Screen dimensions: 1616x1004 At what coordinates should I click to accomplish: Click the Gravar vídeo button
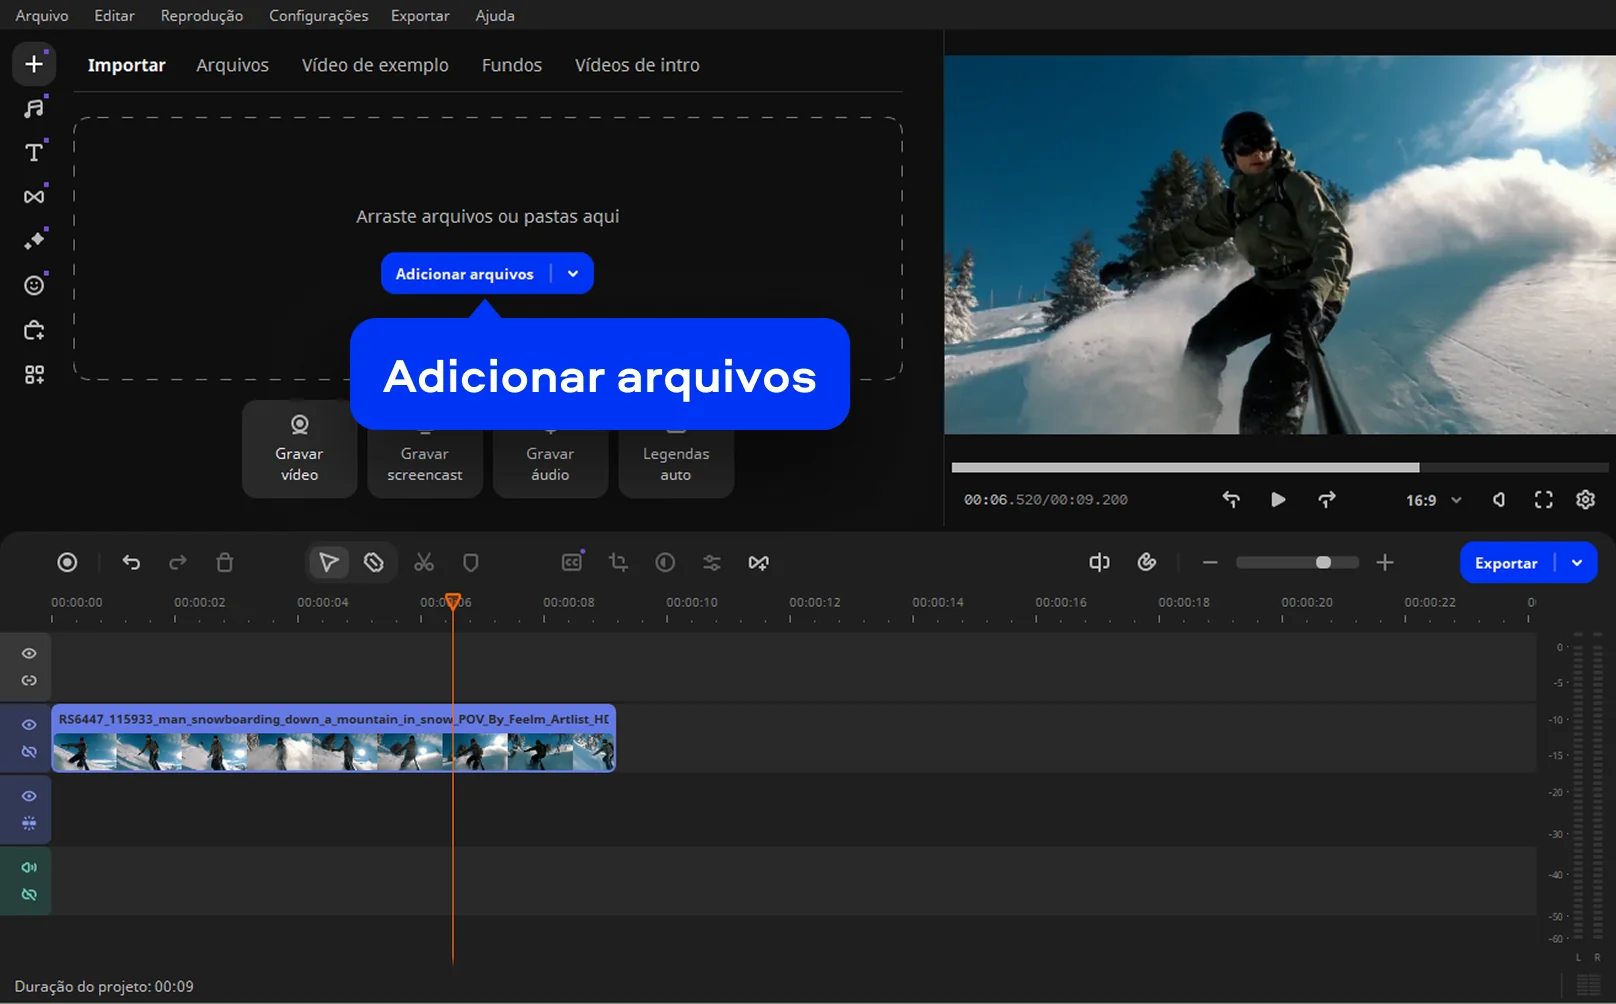299,449
